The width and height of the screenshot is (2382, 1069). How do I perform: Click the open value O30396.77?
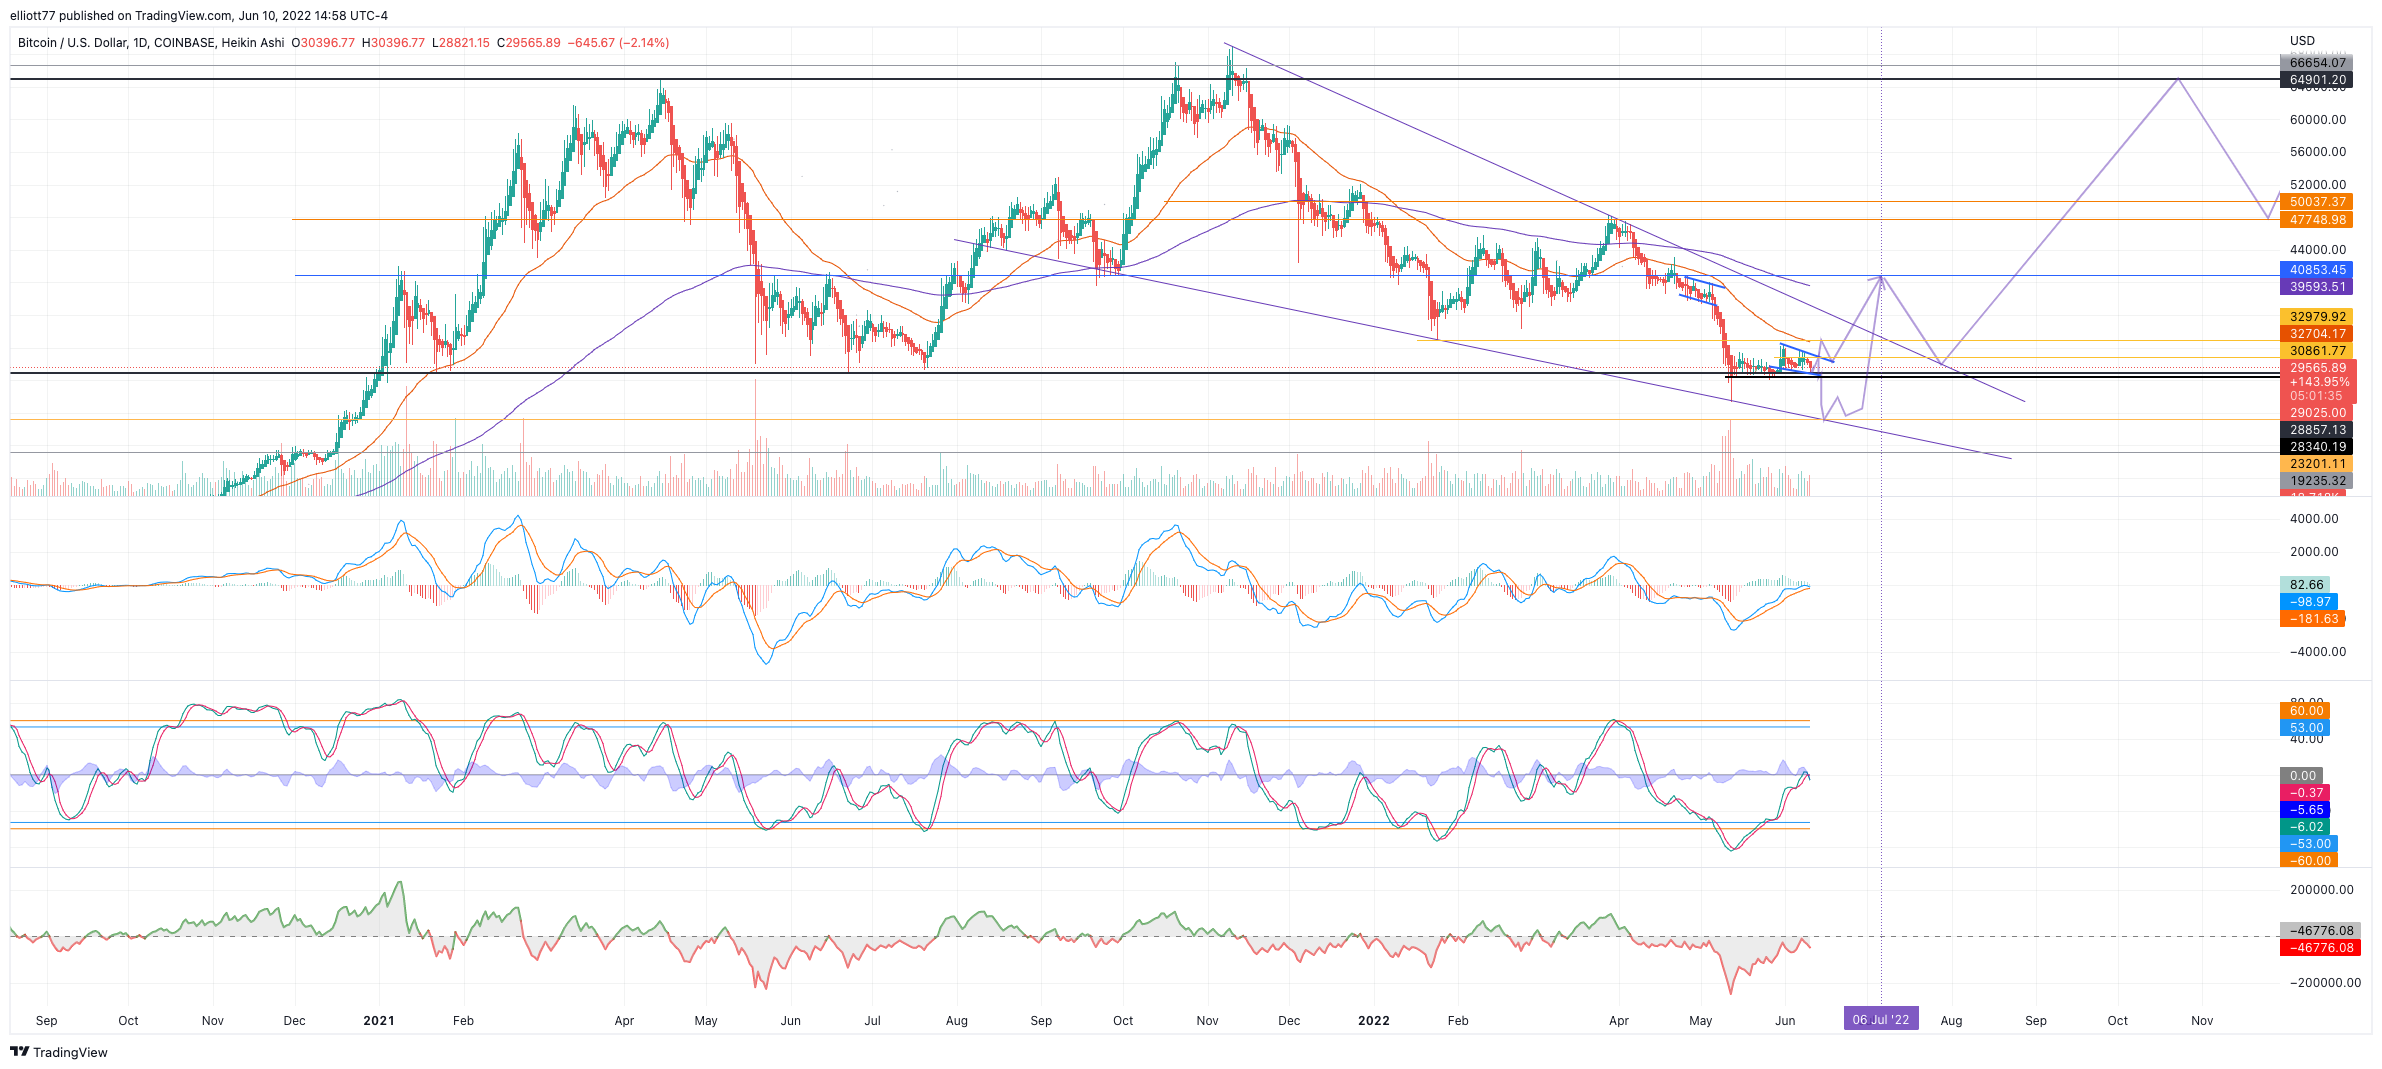click(323, 43)
